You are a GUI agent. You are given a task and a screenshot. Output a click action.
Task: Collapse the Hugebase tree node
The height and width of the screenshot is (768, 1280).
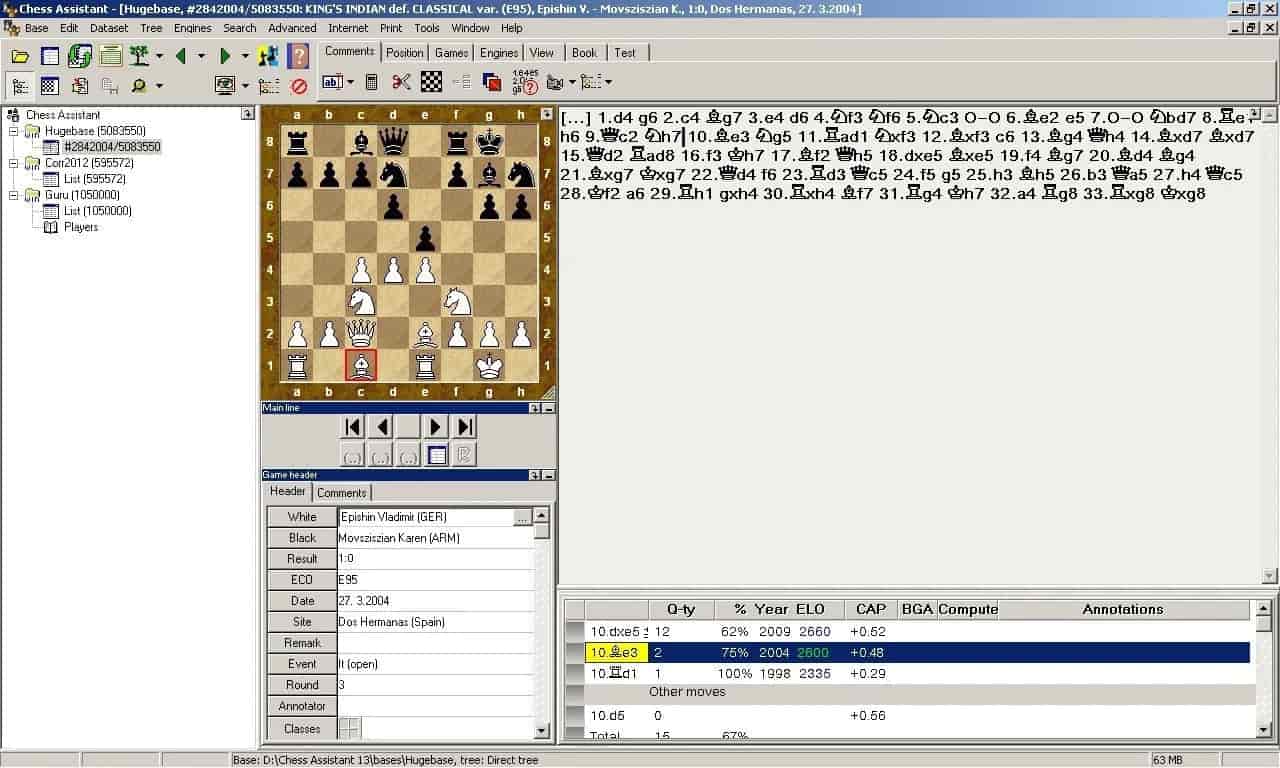tap(14, 131)
